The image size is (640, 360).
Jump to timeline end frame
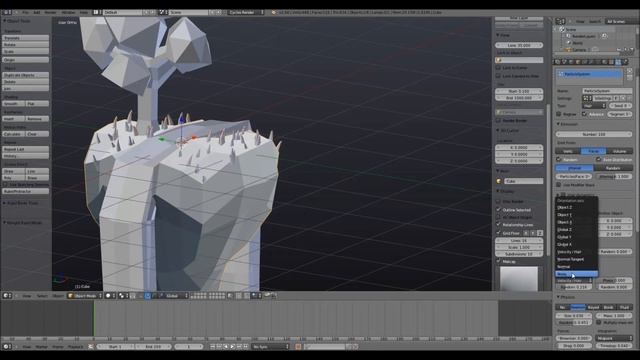(x=246, y=347)
